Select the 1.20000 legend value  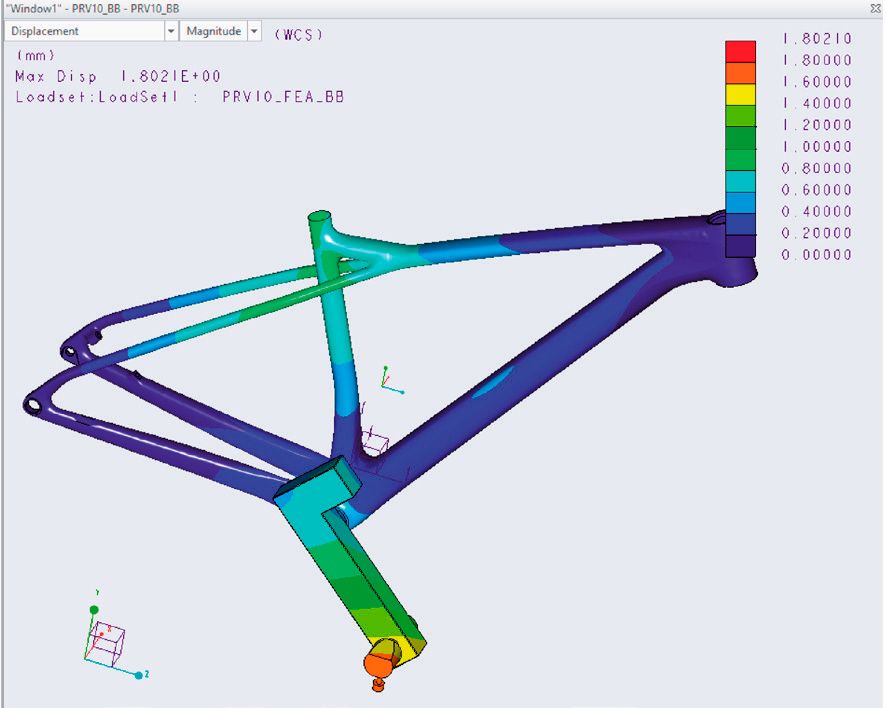point(817,125)
